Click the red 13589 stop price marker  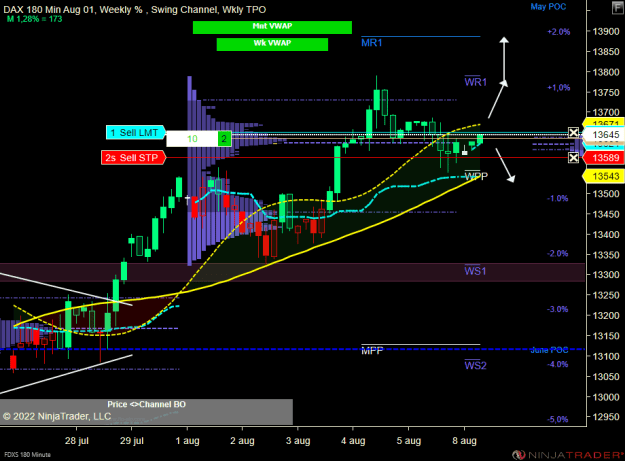(604, 158)
